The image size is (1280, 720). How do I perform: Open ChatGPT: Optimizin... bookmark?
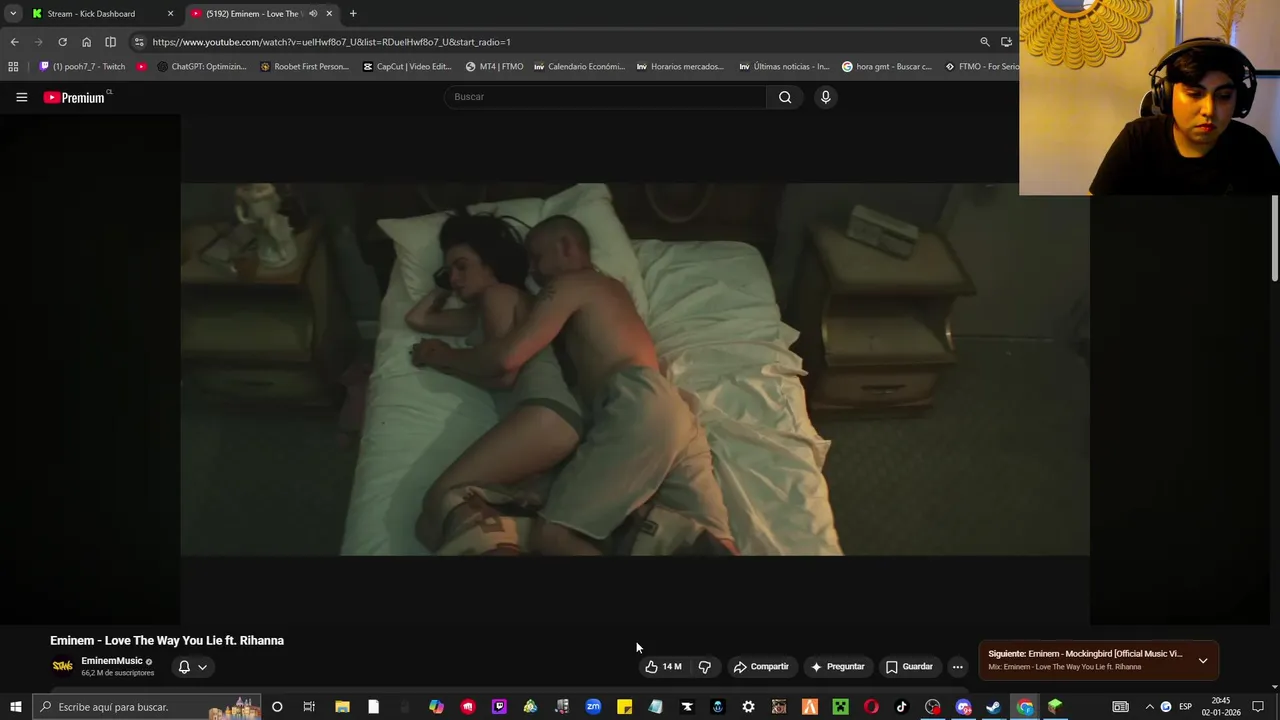tap(201, 67)
